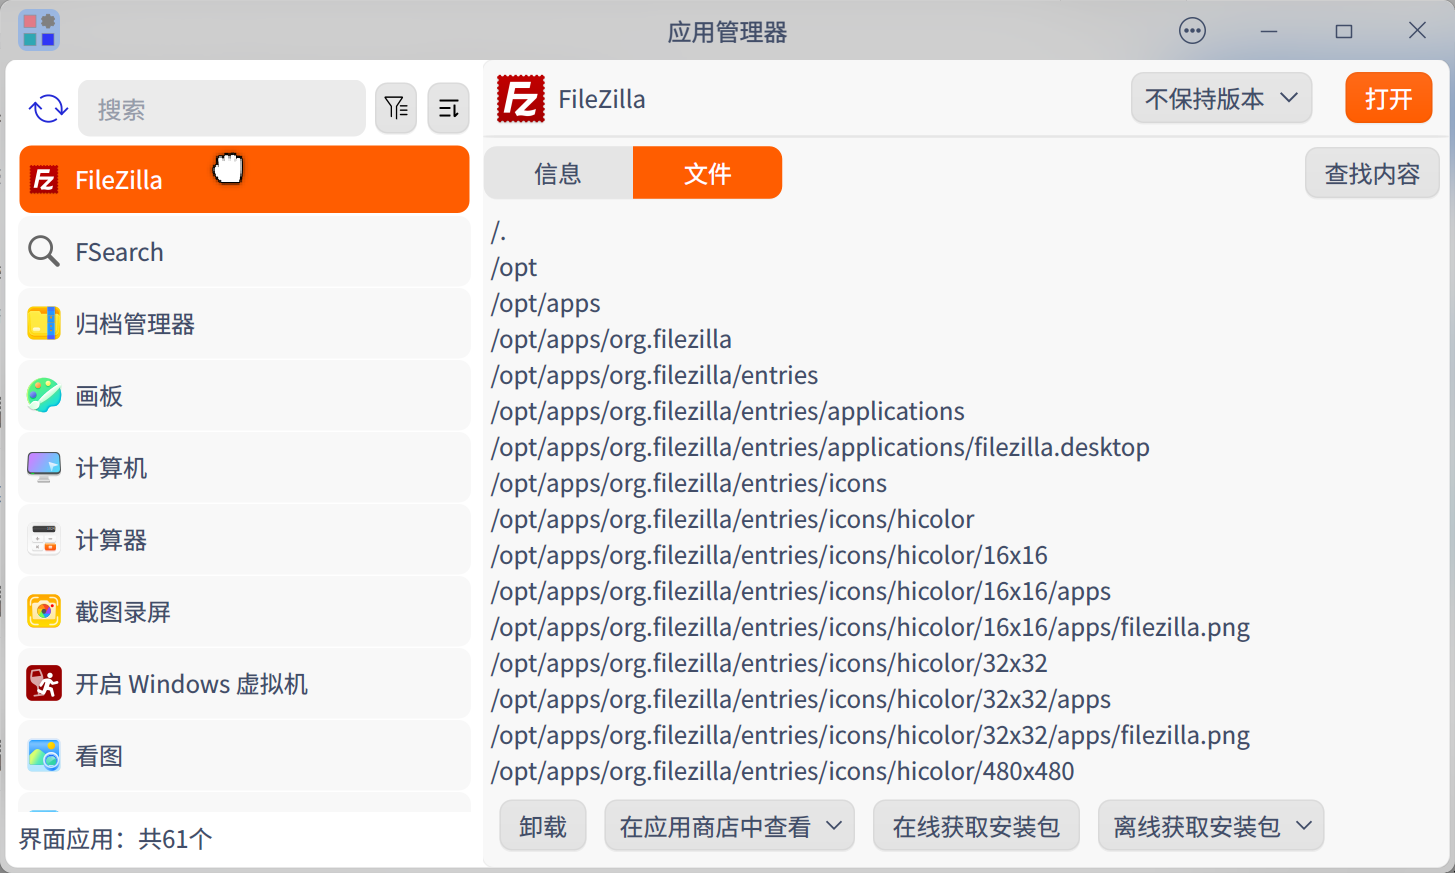Viewport: 1455px width, 873px height.
Task: Click the 计算机 monitor icon
Action: click(x=44, y=468)
